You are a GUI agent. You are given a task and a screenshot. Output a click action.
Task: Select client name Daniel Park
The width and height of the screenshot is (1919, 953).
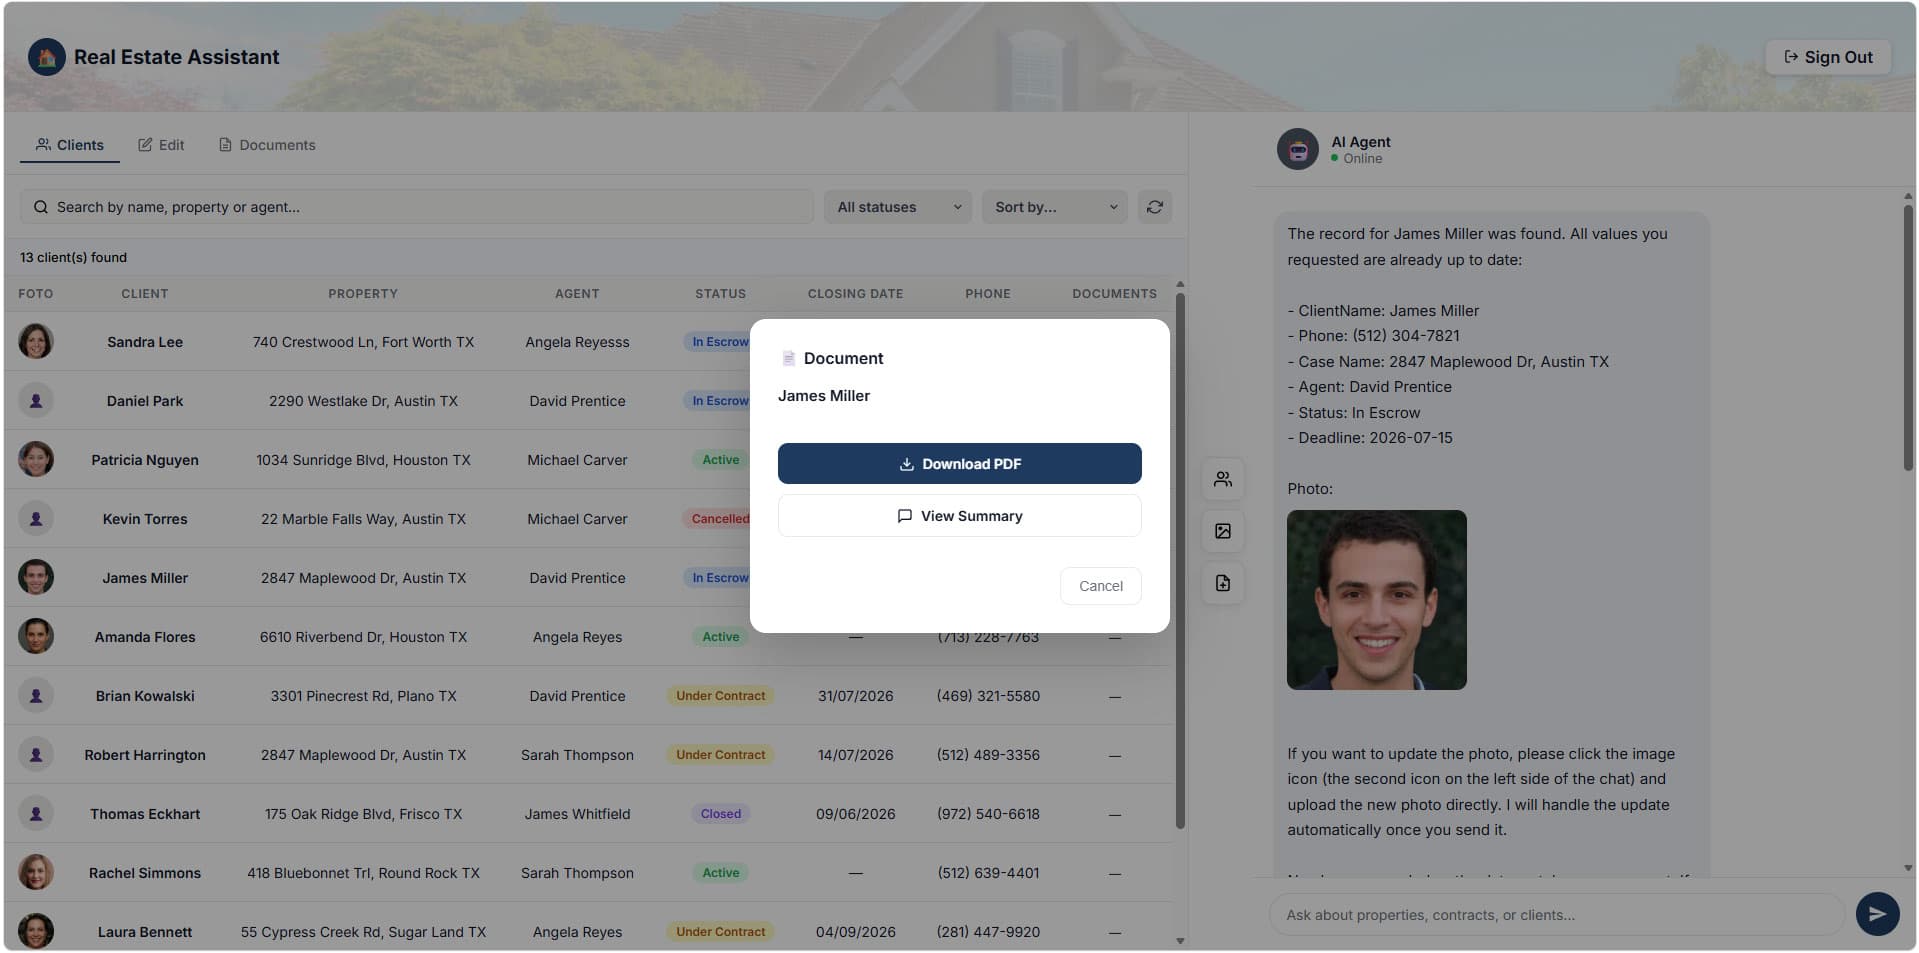point(145,401)
